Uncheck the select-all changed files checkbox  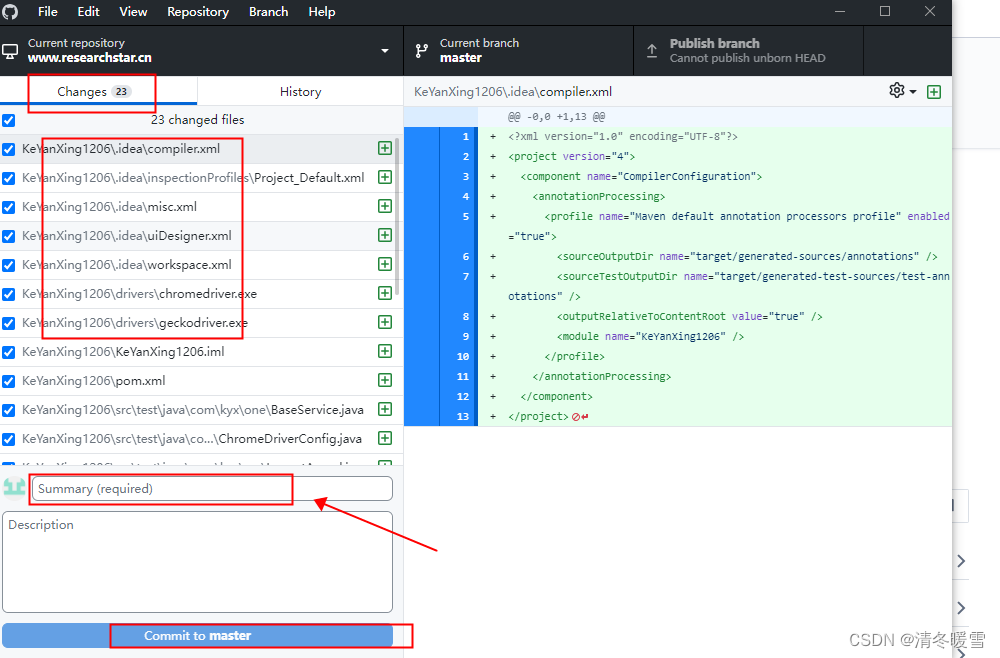tap(9, 119)
